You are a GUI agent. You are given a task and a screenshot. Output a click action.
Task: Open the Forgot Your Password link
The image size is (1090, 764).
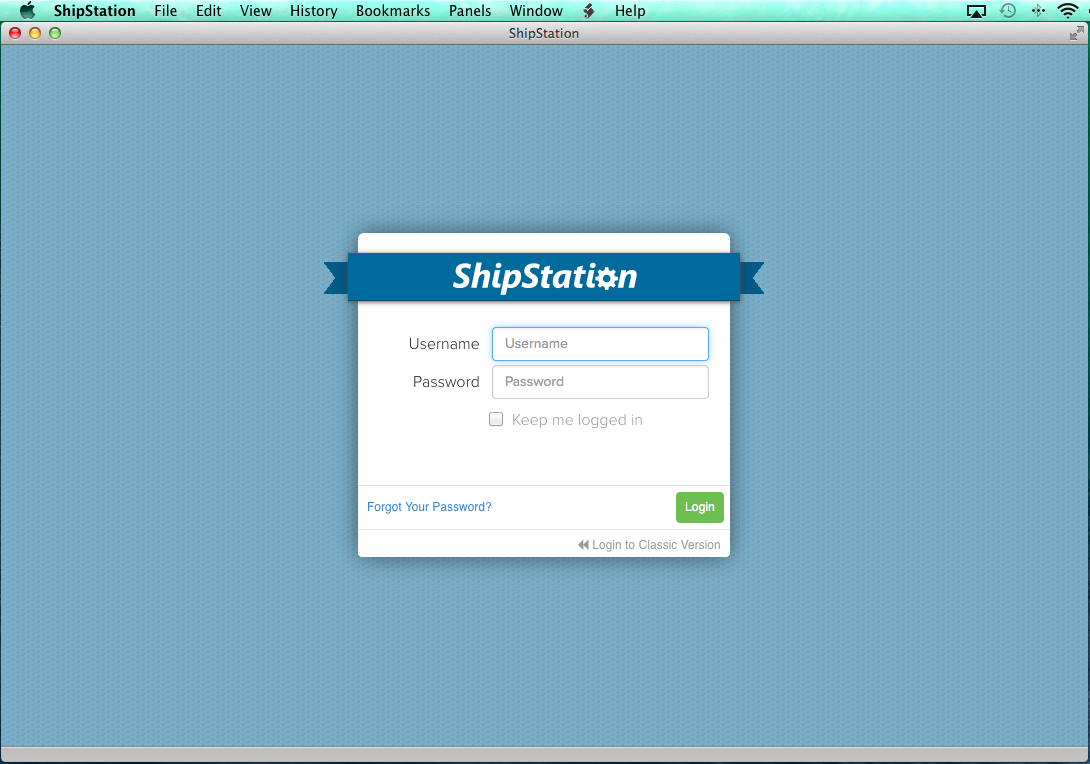(429, 507)
